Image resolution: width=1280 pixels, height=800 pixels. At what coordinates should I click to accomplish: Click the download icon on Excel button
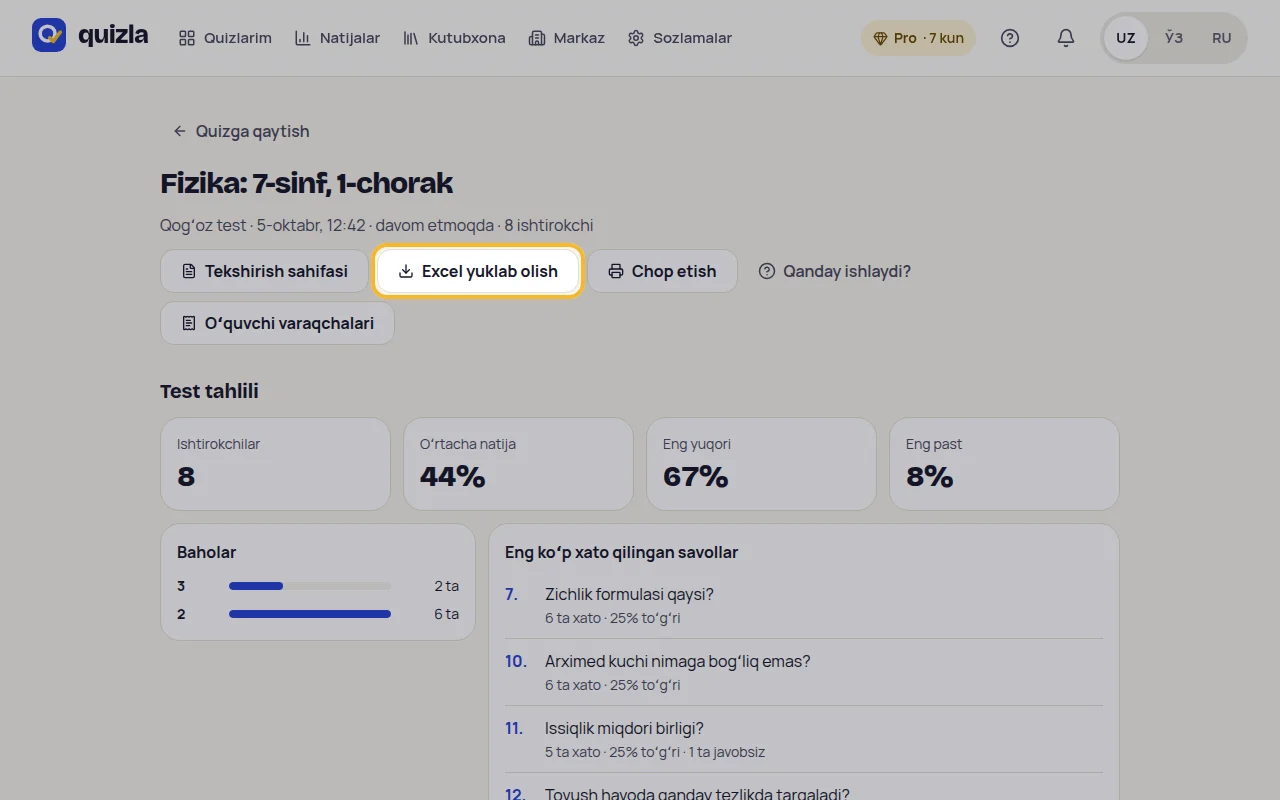click(406, 271)
